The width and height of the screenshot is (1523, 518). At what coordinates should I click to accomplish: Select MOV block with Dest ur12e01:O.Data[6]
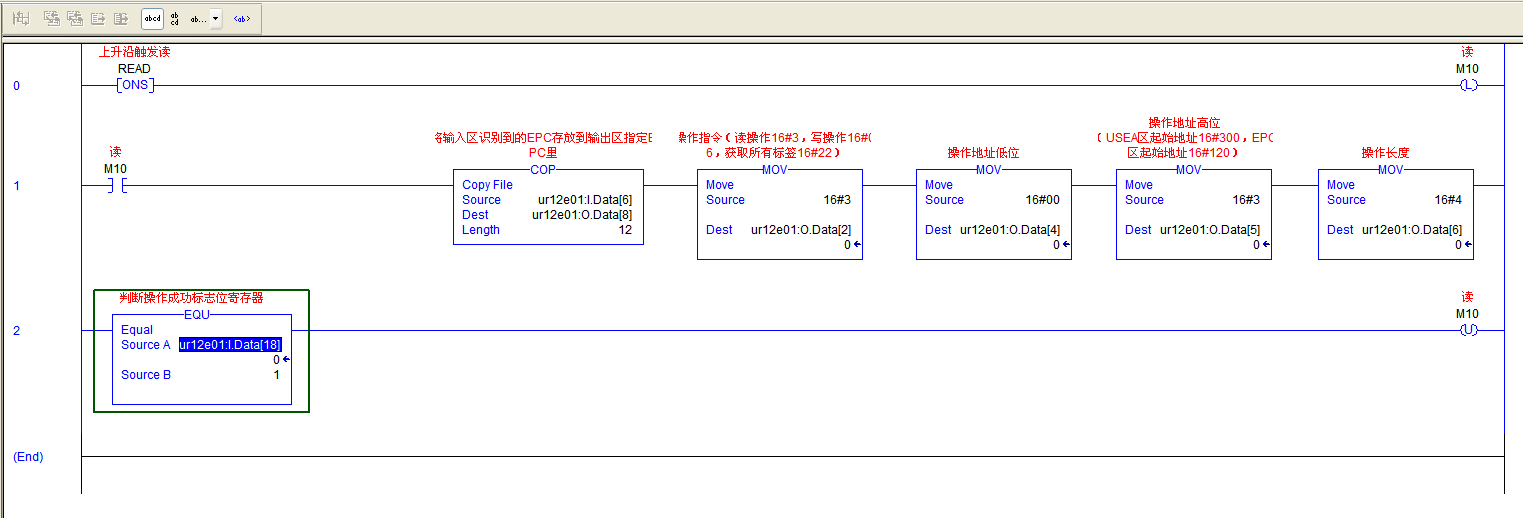click(x=1395, y=214)
